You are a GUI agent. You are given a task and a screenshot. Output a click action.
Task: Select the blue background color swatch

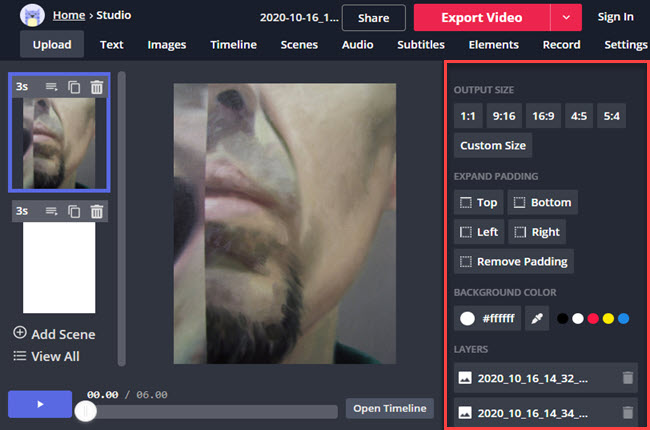tap(623, 318)
